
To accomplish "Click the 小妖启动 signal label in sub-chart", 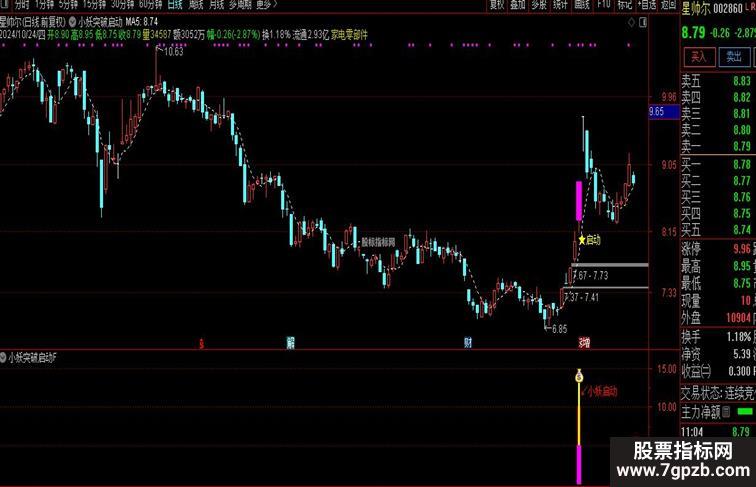I will [x=602, y=392].
